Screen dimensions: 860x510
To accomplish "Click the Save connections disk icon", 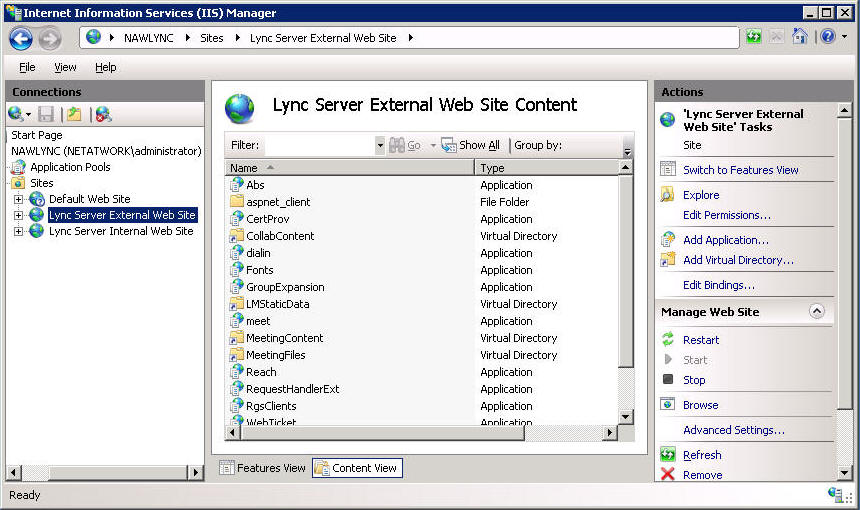I will (x=46, y=114).
